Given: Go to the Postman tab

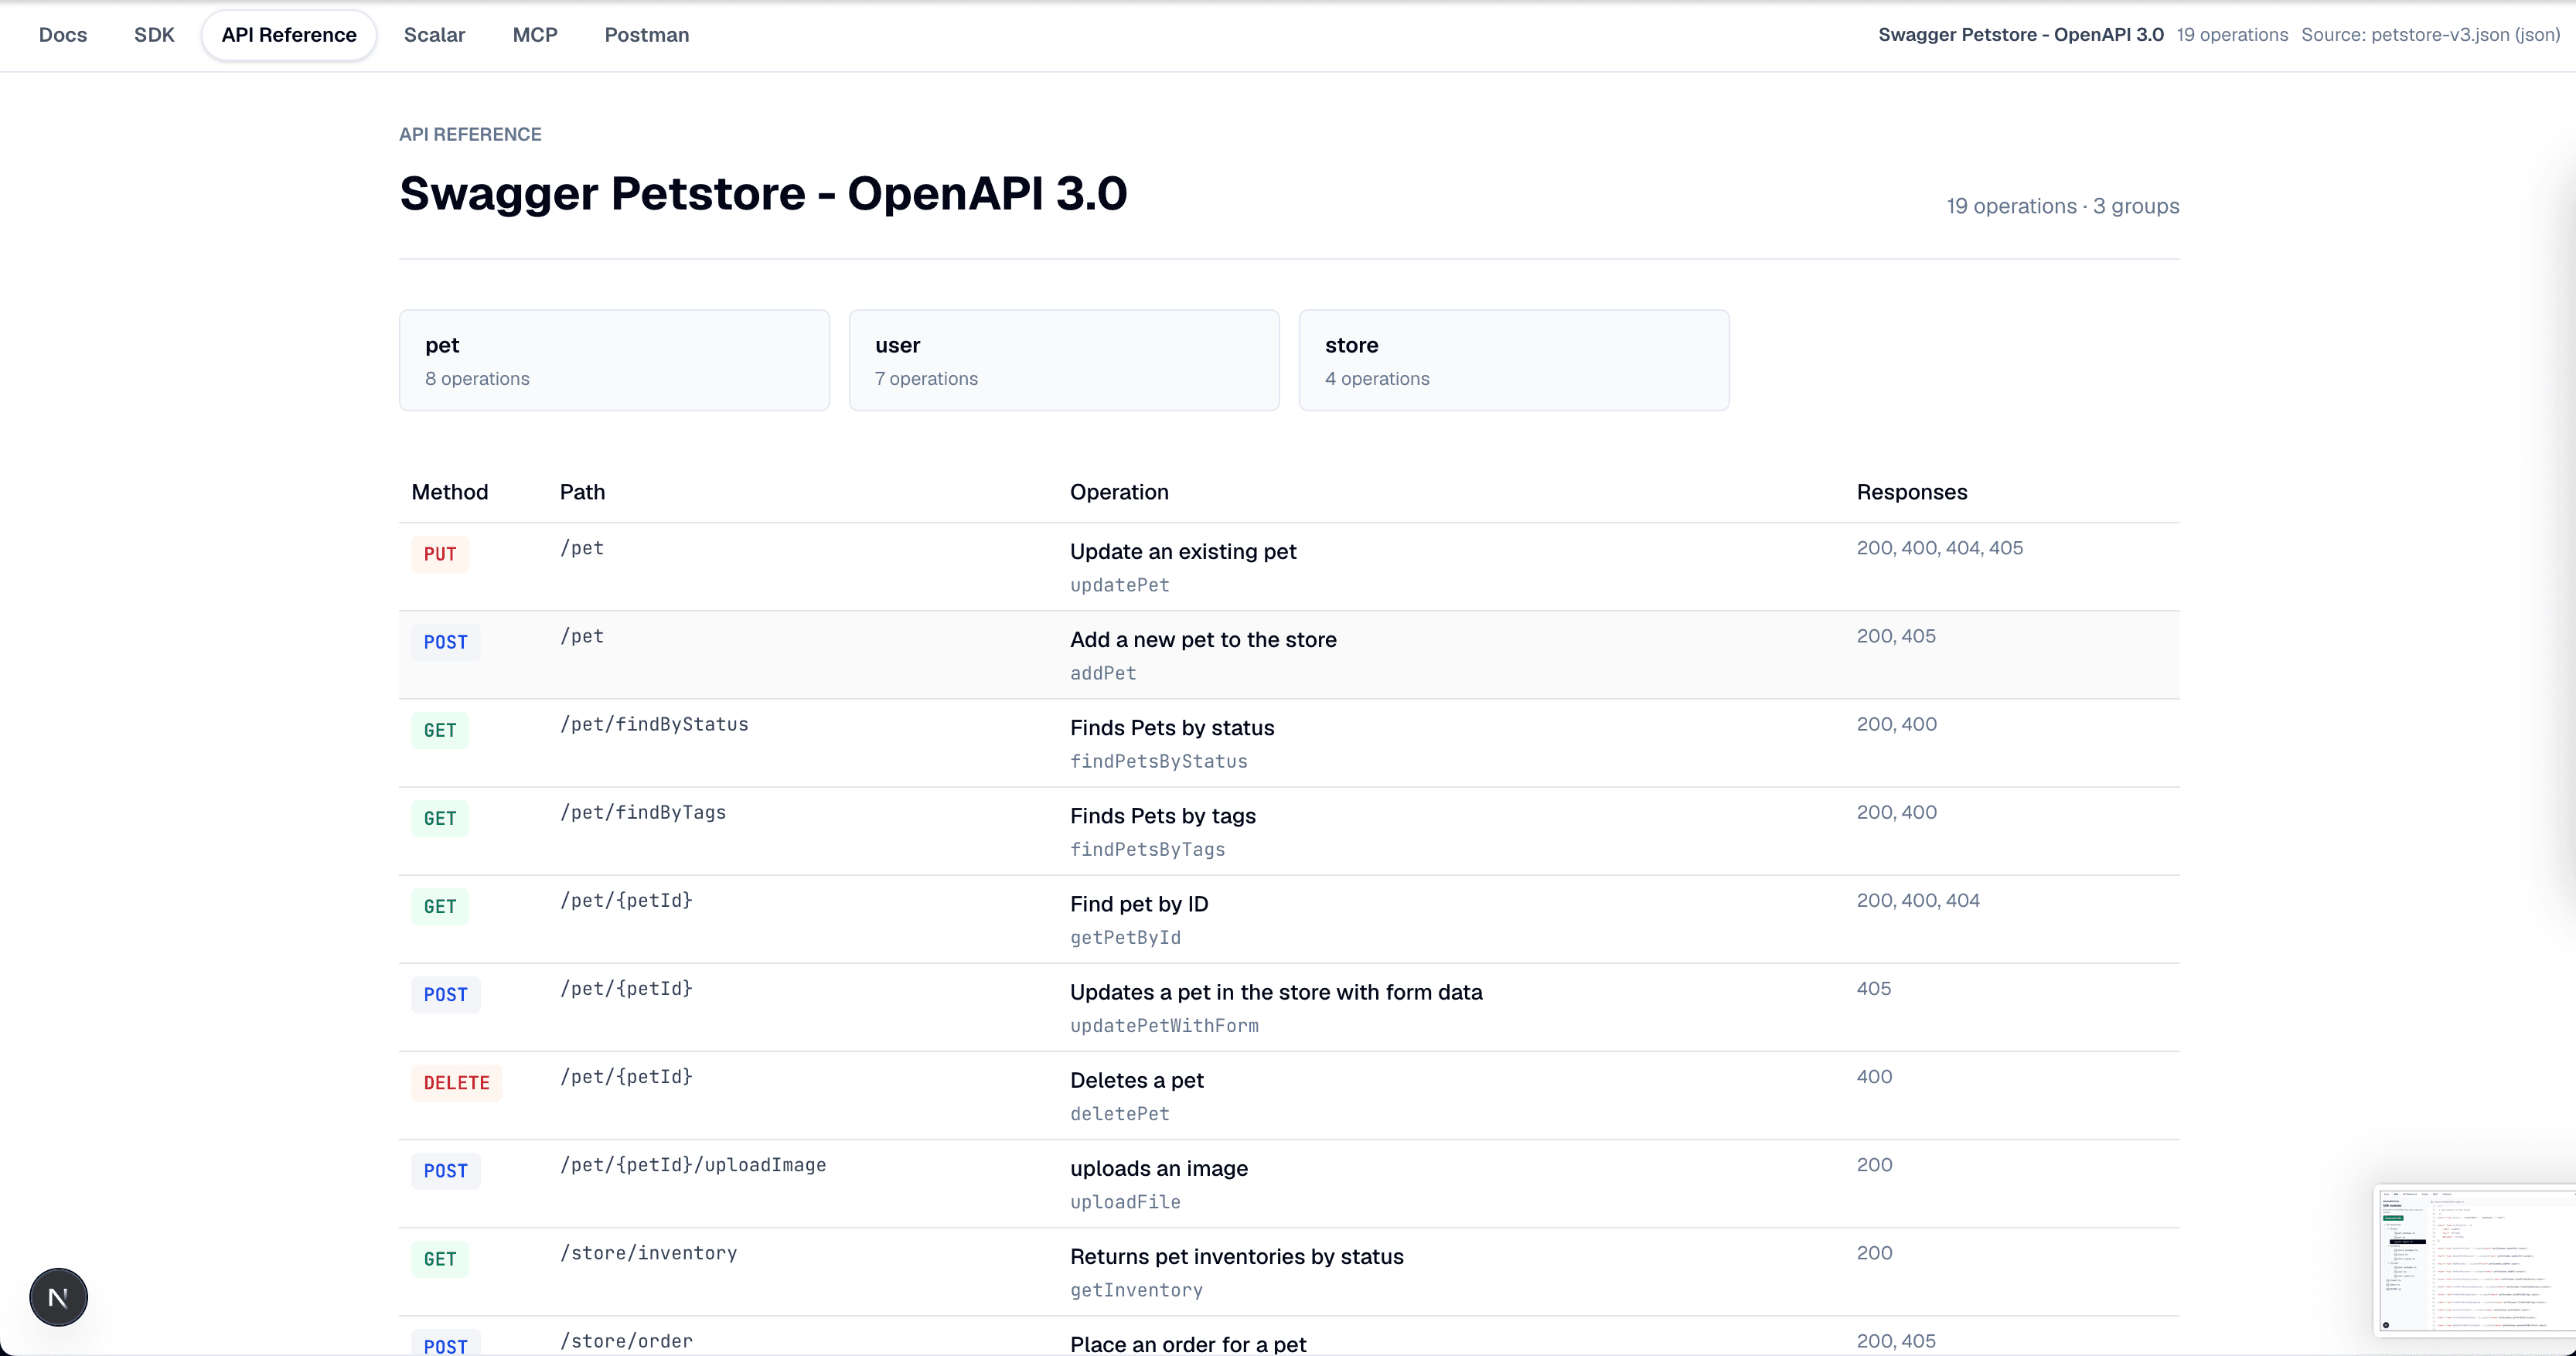Looking at the screenshot, I should click(x=647, y=35).
